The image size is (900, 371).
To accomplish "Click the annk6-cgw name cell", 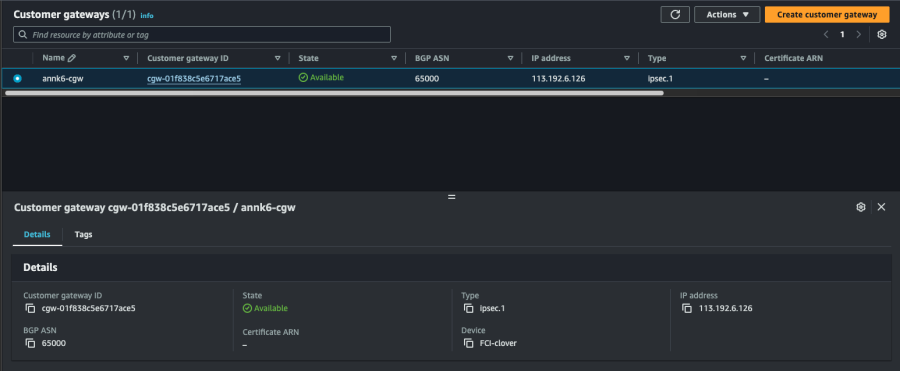I will point(63,79).
